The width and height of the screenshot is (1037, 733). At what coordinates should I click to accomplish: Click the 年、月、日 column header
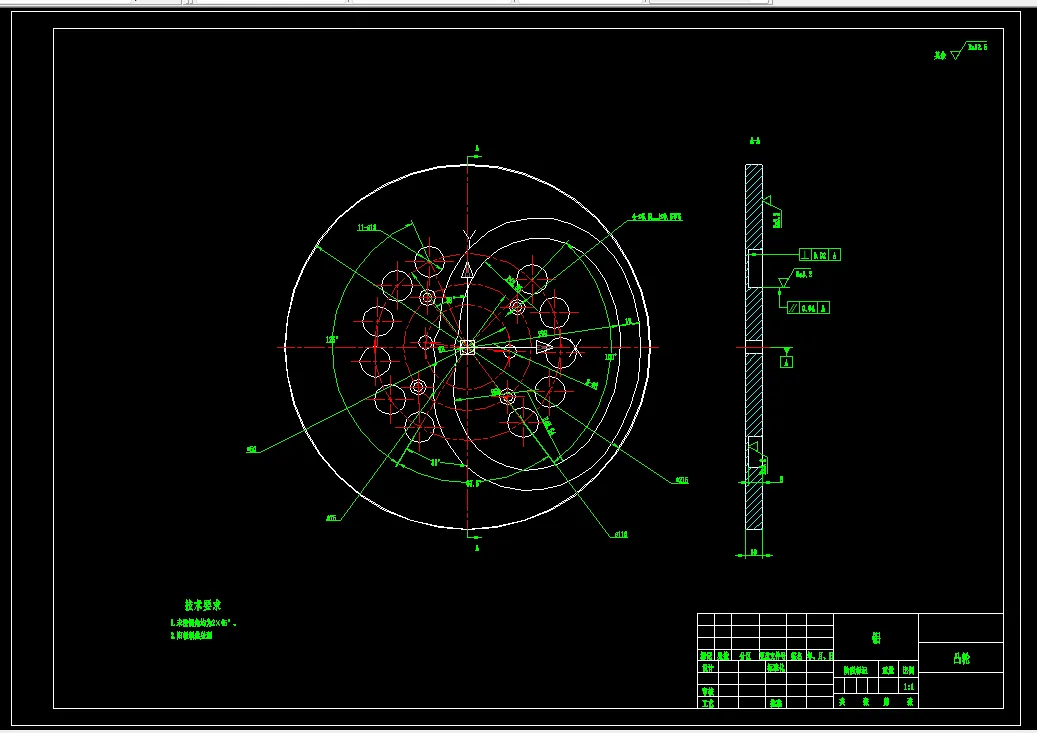(819, 656)
